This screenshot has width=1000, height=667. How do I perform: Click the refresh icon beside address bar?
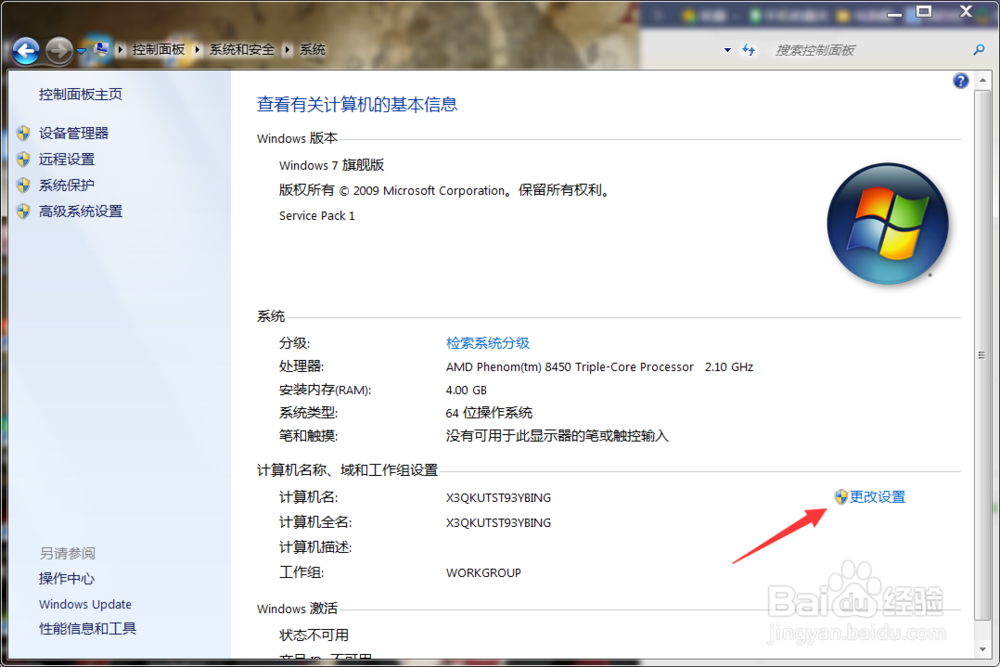(749, 50)
